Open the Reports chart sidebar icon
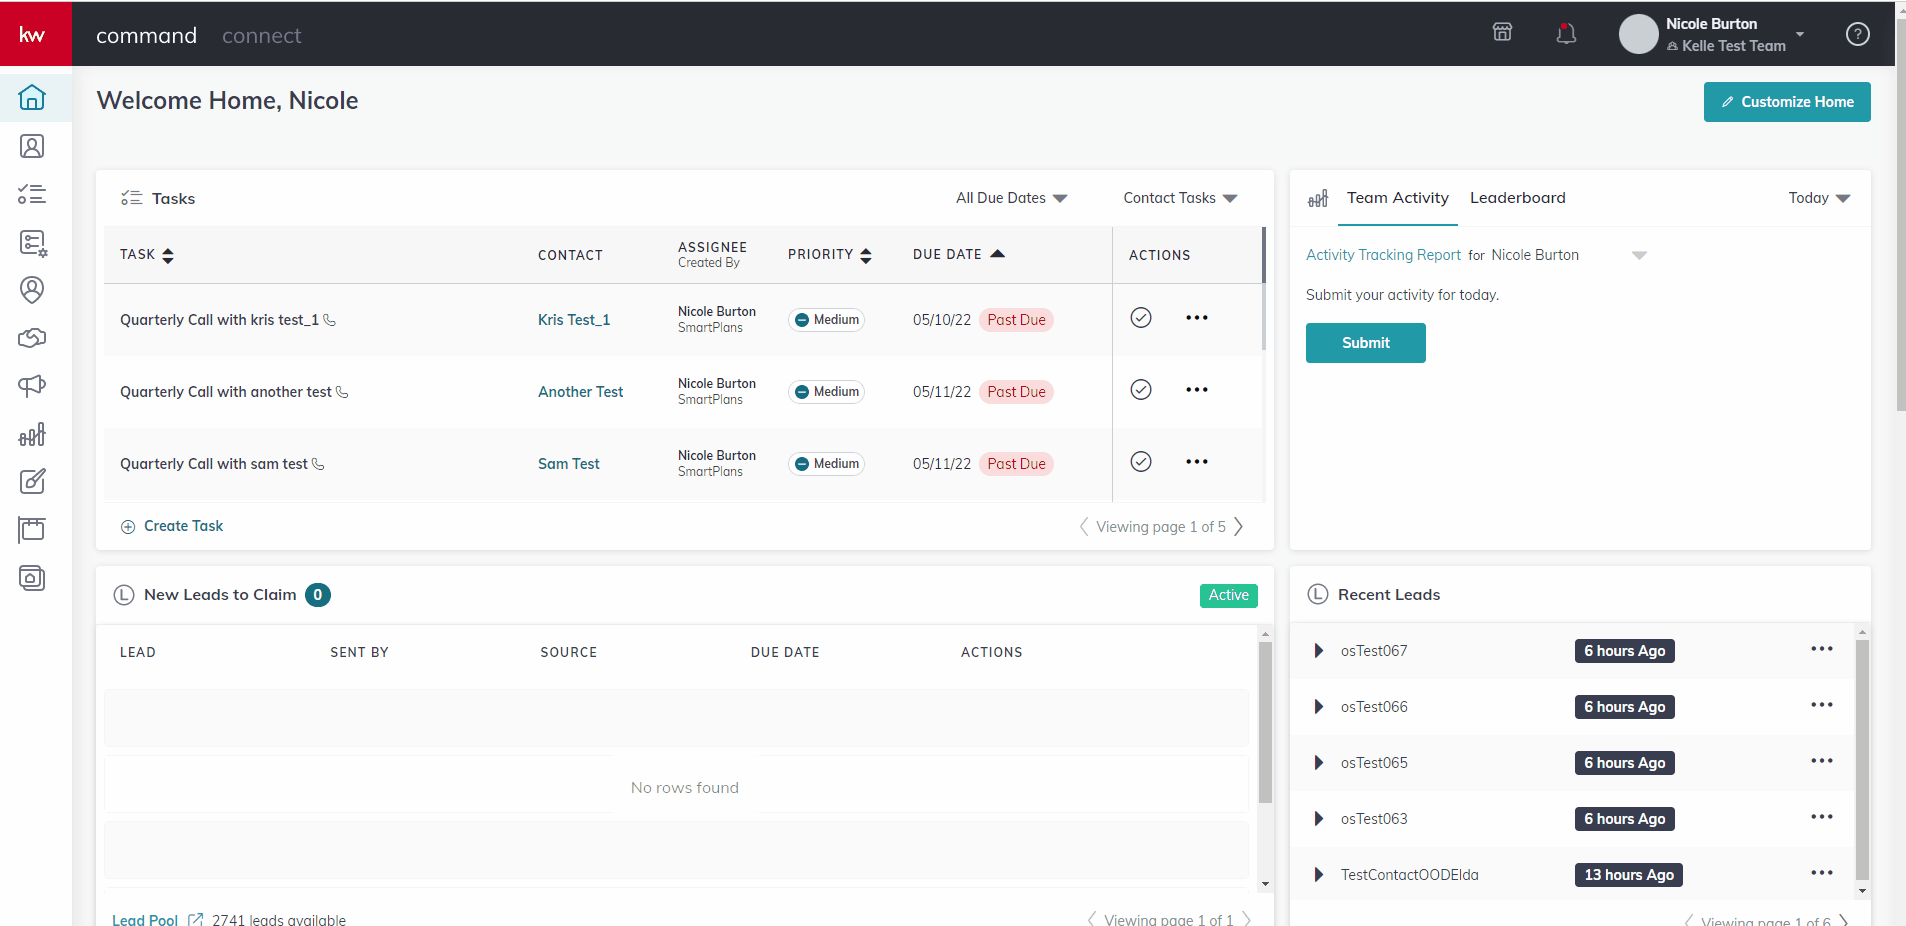The image size is (1906, 926). click(32, 434)
